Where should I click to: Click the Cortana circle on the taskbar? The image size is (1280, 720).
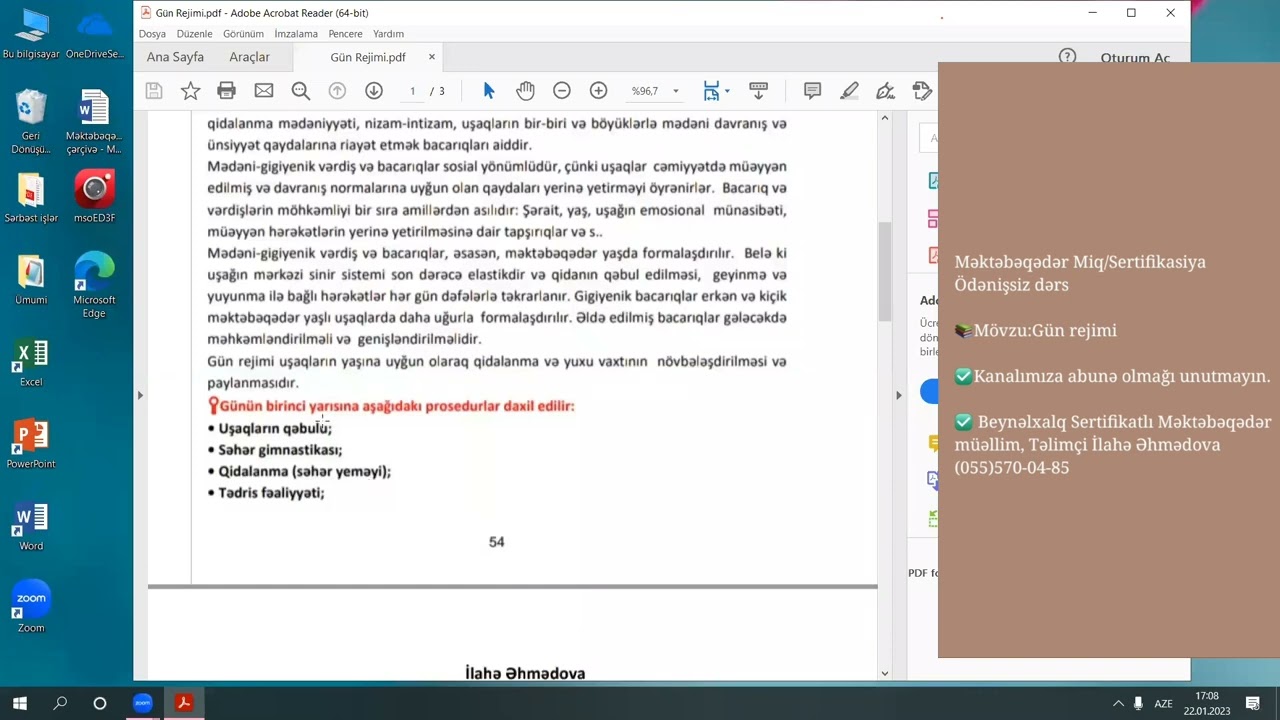100,703
